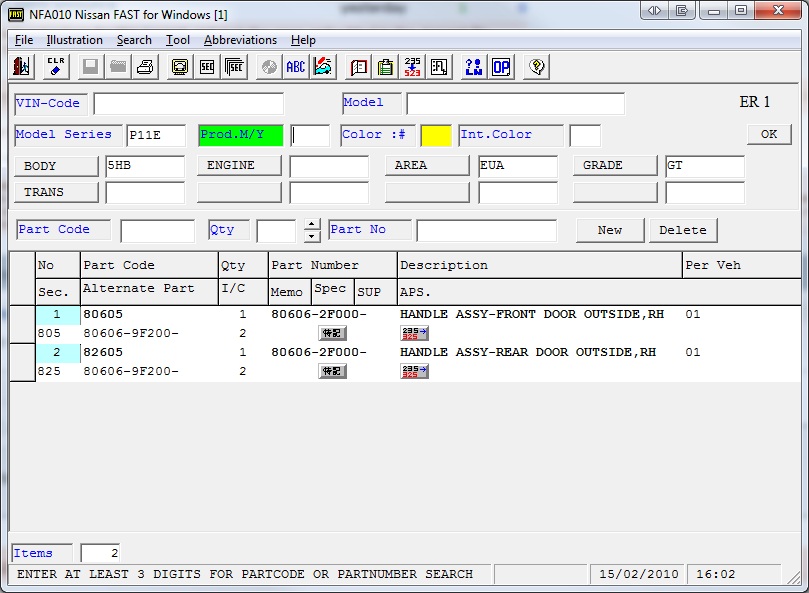Open the BODY selection list
This screenshot has height=593, width=809.
(x=57, y=166)
